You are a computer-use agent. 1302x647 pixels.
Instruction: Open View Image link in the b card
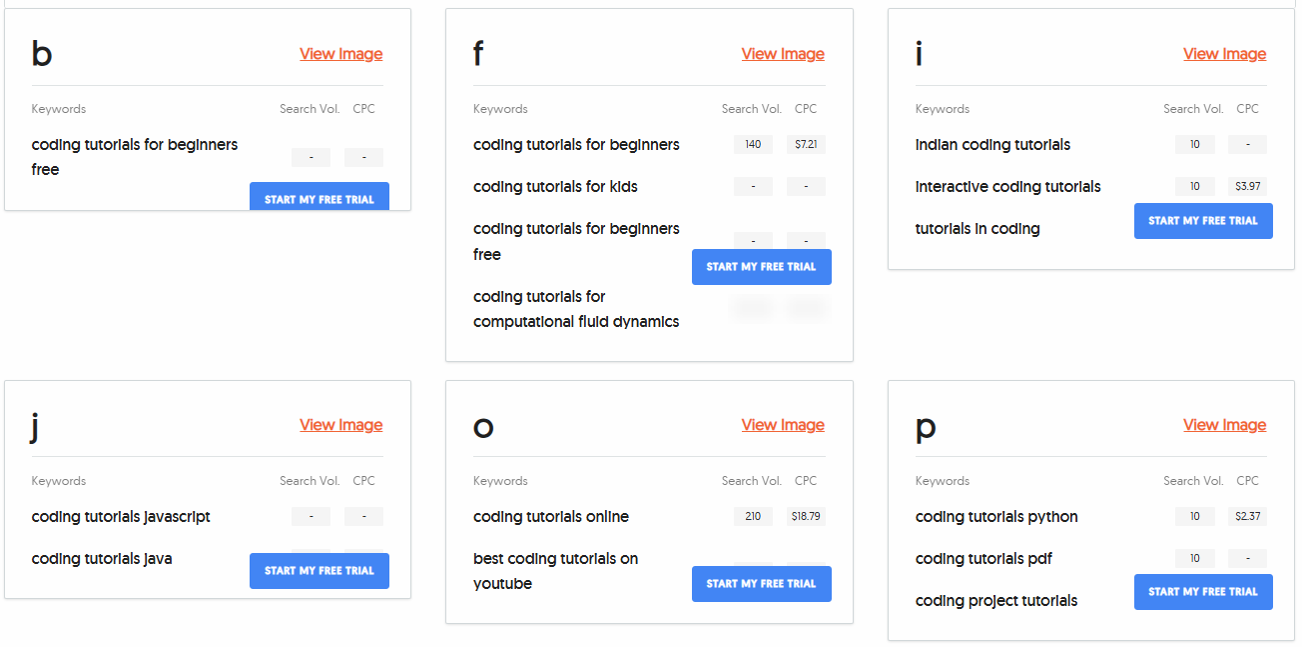coord(341,54)
